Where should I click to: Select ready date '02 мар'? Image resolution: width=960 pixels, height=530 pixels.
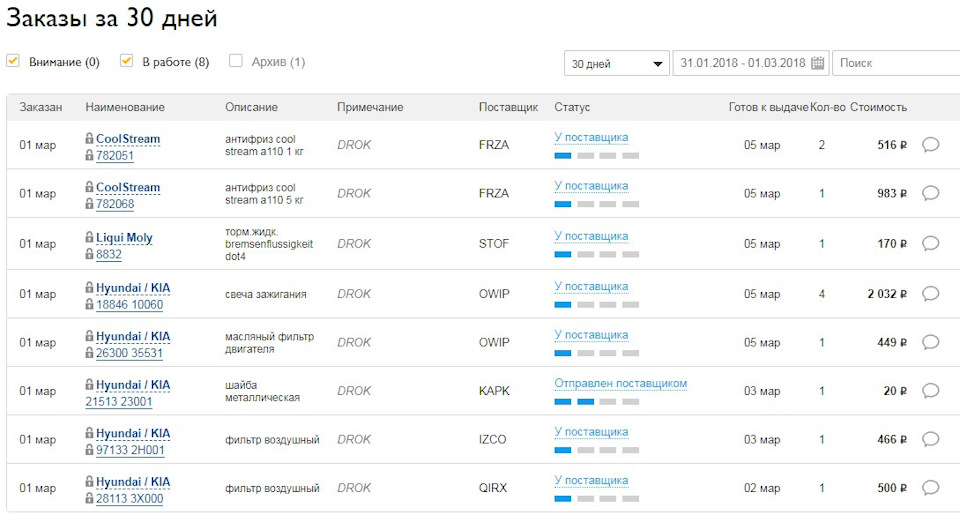pyautogui.click(x=762, y=488)
